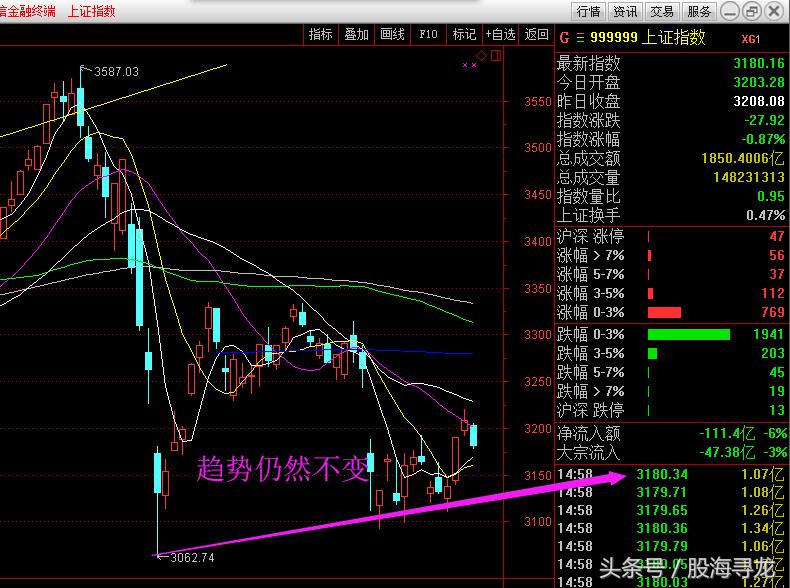
Task: Add to watchlist with +自选
Action: coord(500,34)
